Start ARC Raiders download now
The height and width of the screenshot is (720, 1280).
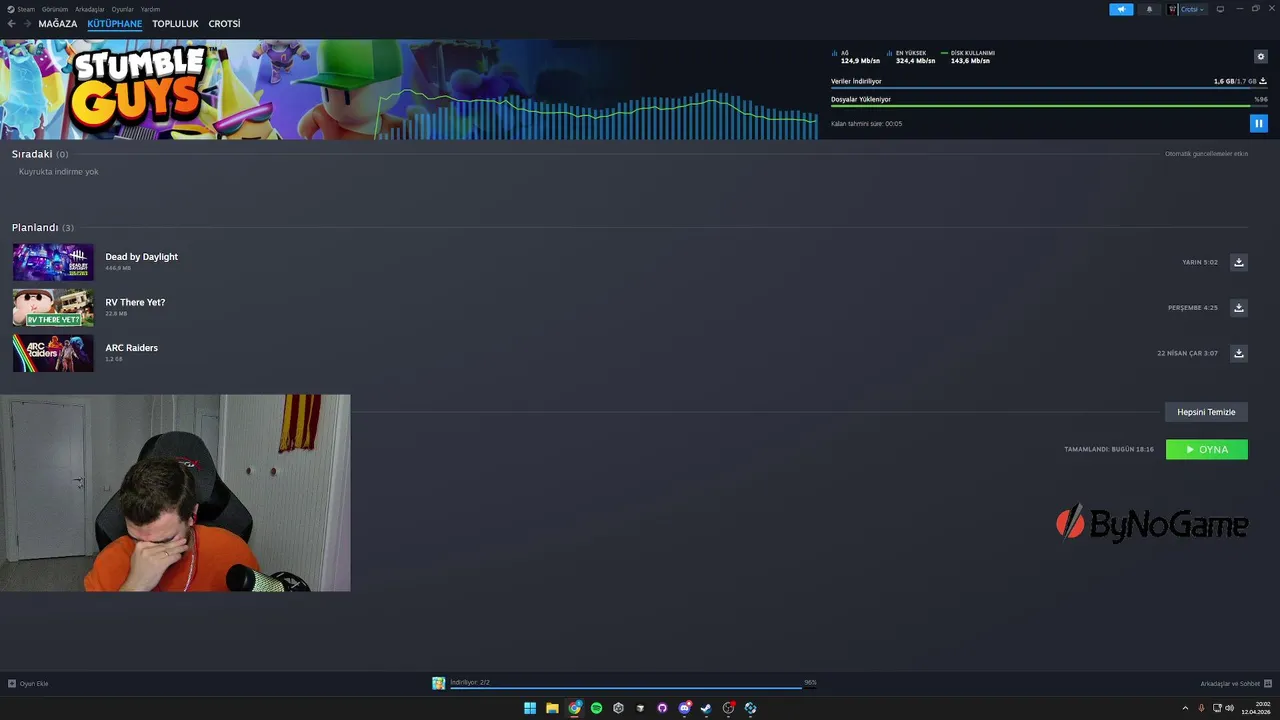coord(1239,353)
